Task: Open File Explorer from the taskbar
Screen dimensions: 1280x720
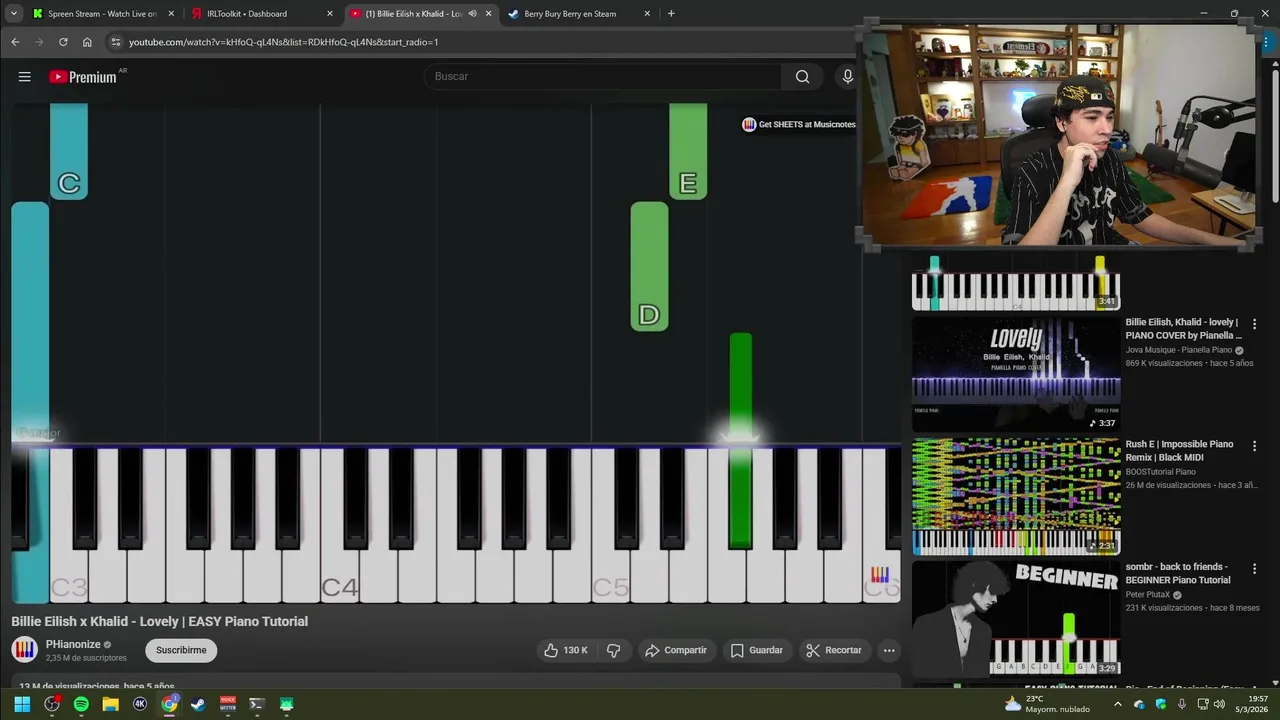Action: click(111, 704)
